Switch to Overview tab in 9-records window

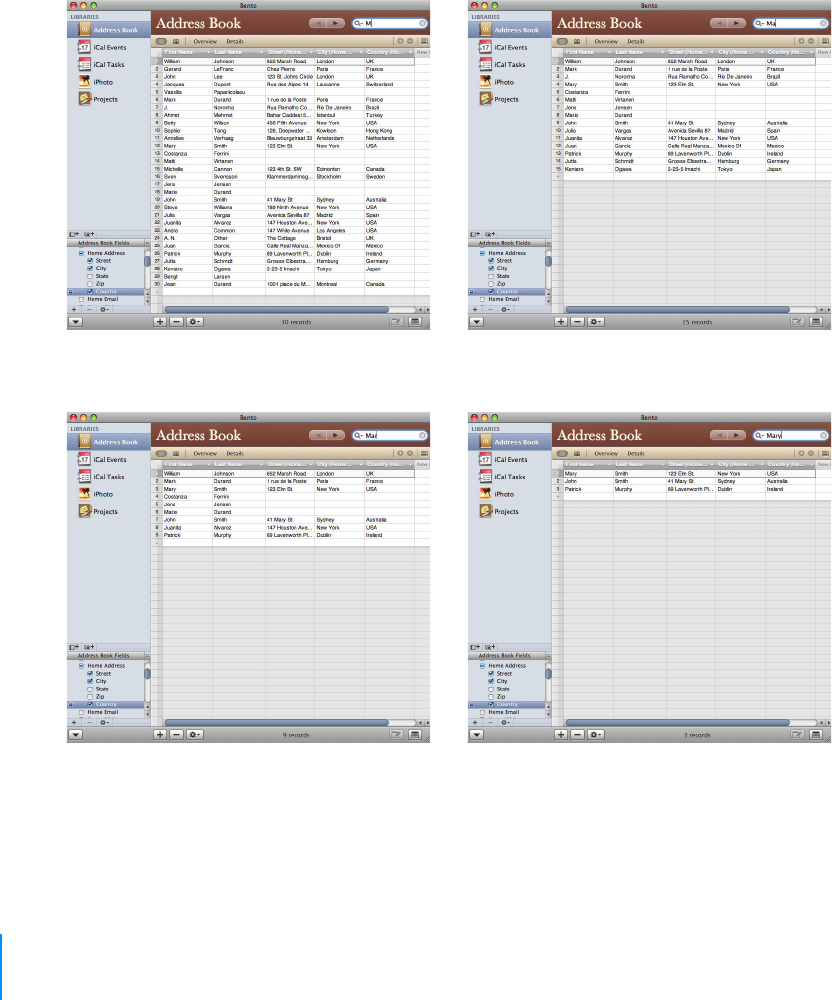205,453
